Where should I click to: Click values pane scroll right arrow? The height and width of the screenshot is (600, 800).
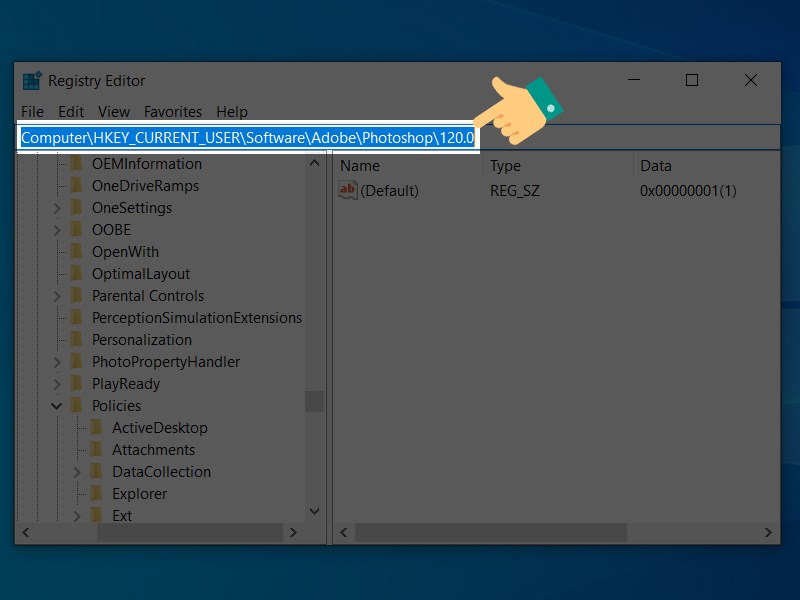pos(768,533)
